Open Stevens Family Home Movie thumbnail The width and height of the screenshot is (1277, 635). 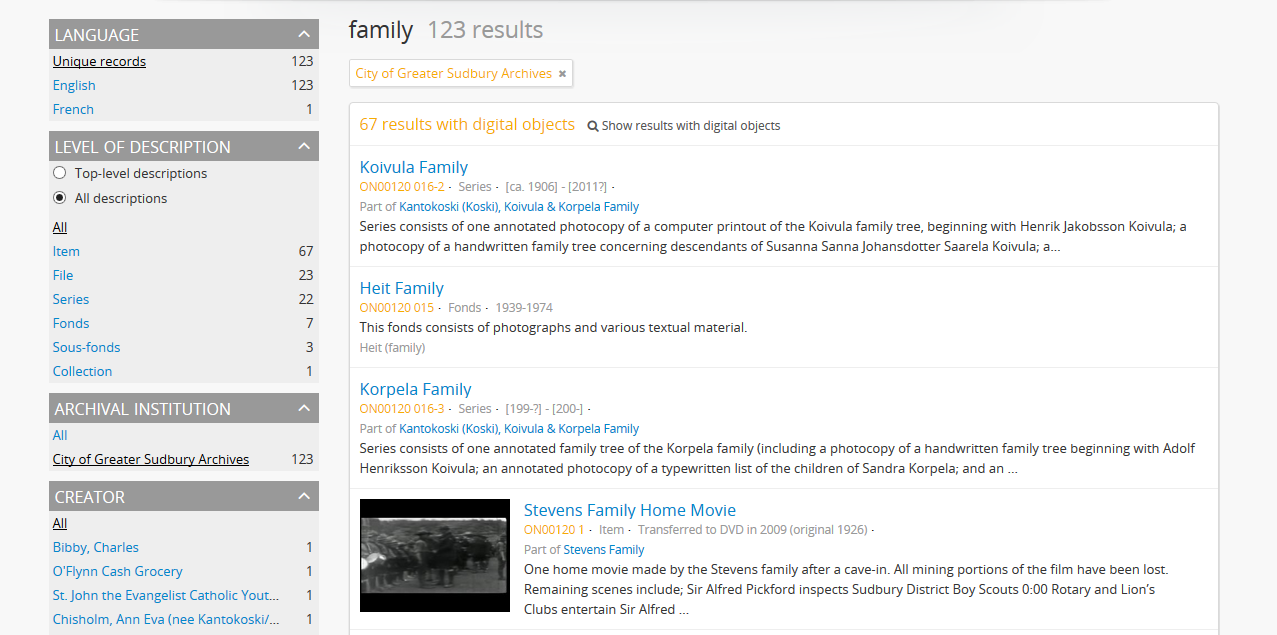point(434,555)
